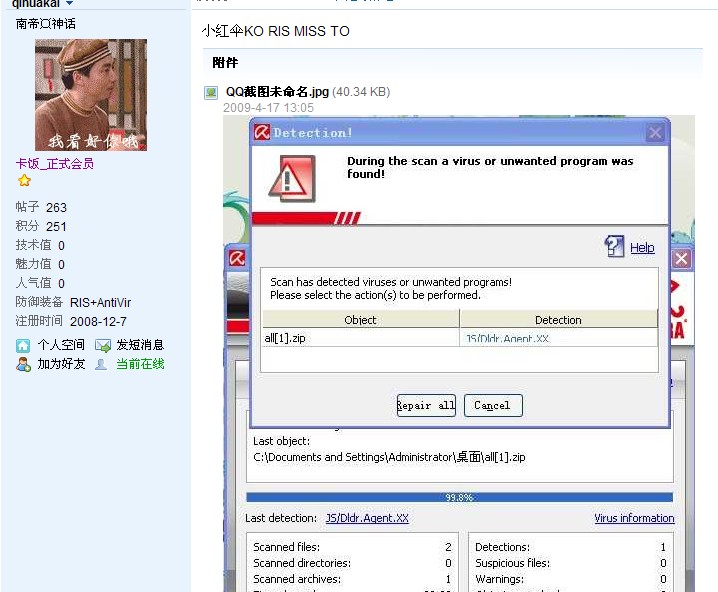718x592 pixels.
Task: Click the 防御装备 RIS+AntiVir text
Action: point(73,302)
